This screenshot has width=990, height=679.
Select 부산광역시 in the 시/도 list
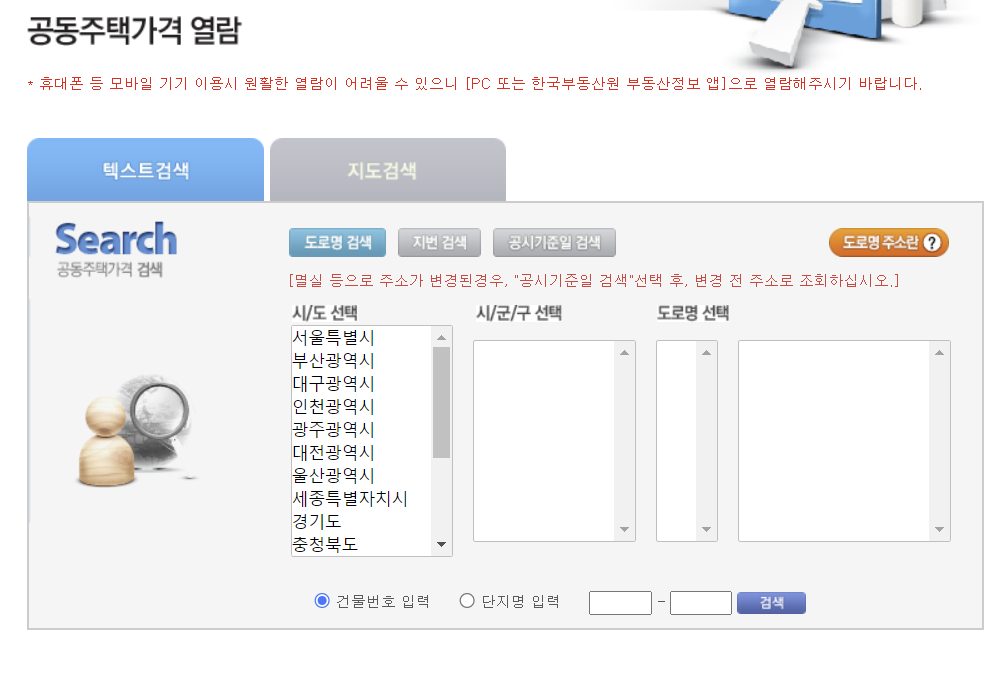coord(361,361)
